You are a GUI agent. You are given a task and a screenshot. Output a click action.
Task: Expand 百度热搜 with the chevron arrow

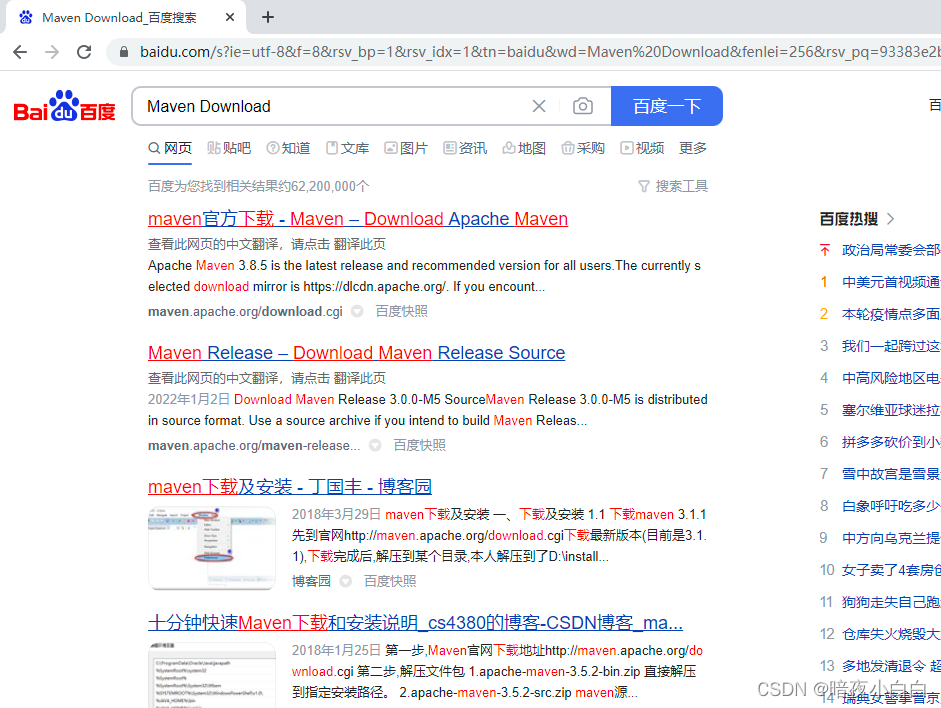(891, 219)
